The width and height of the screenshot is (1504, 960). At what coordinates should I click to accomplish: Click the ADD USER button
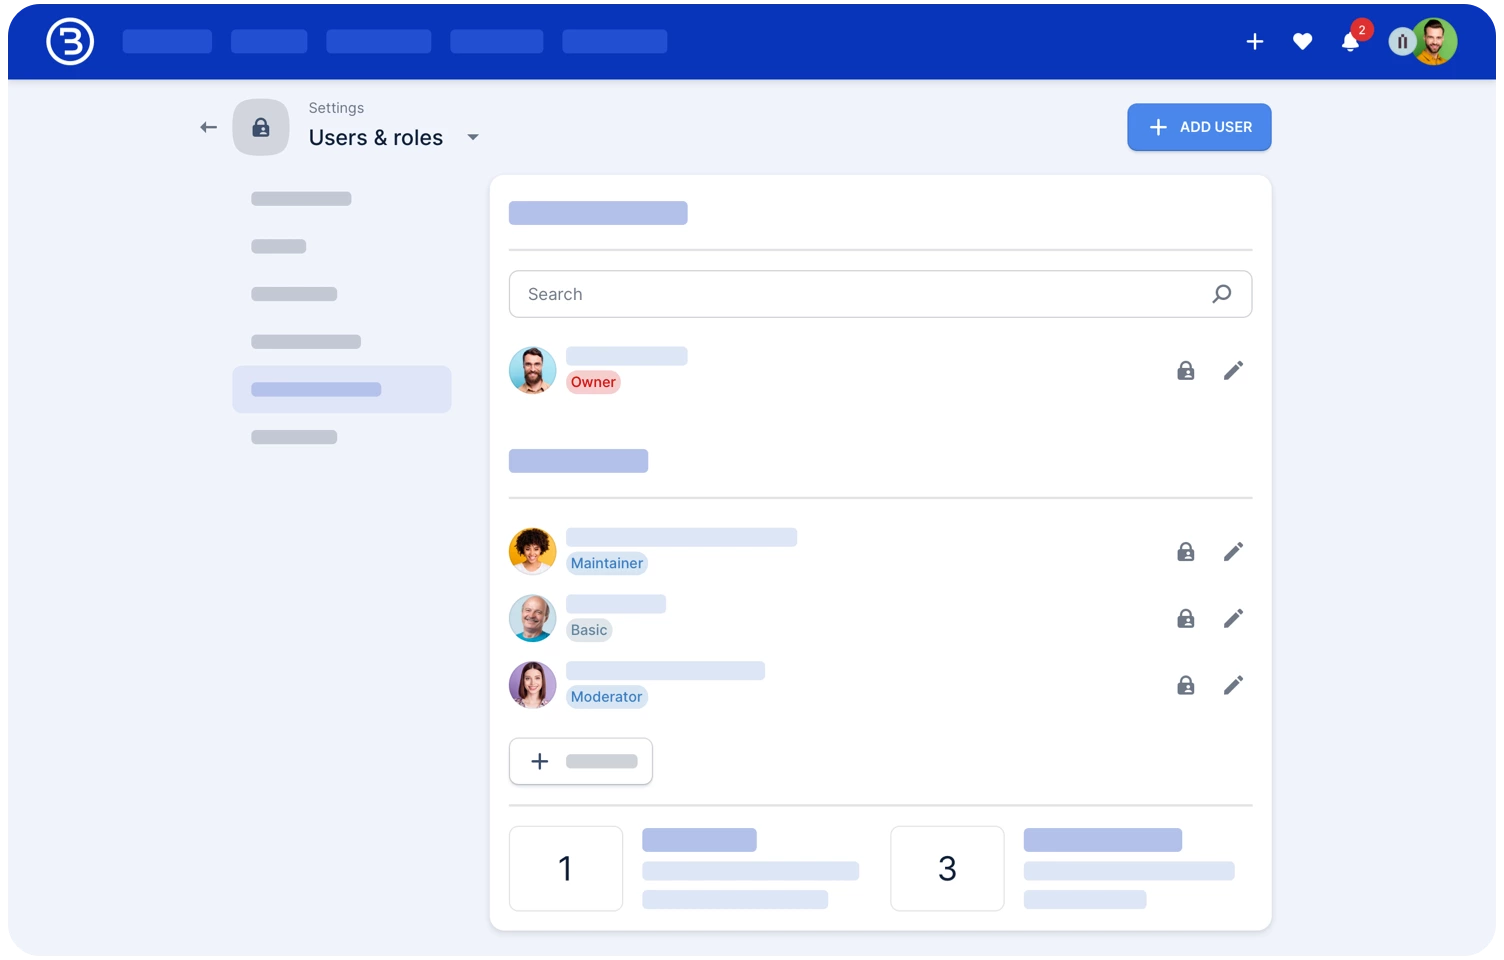tap(1199, 127)
